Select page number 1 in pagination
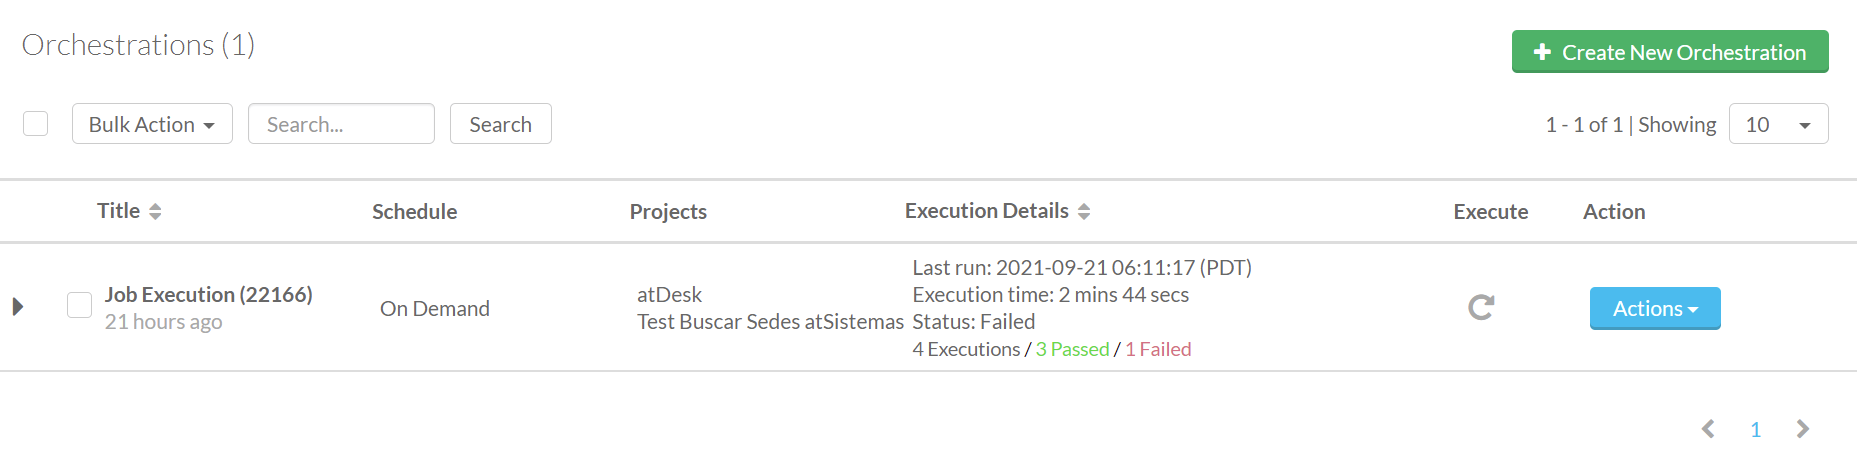The width and height of the screenshot is (1857, 457). [x=1755, y=430]
